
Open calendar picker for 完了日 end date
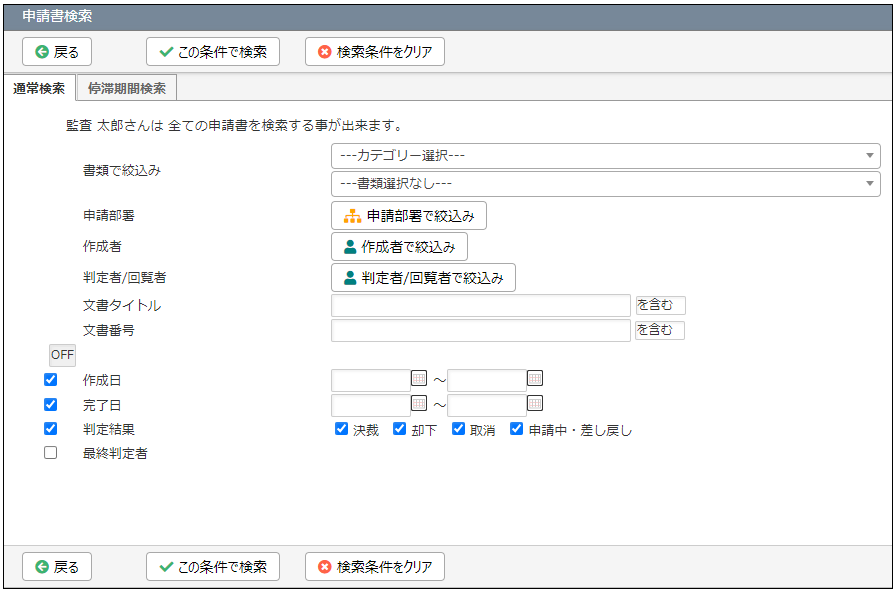click(535, 403)
